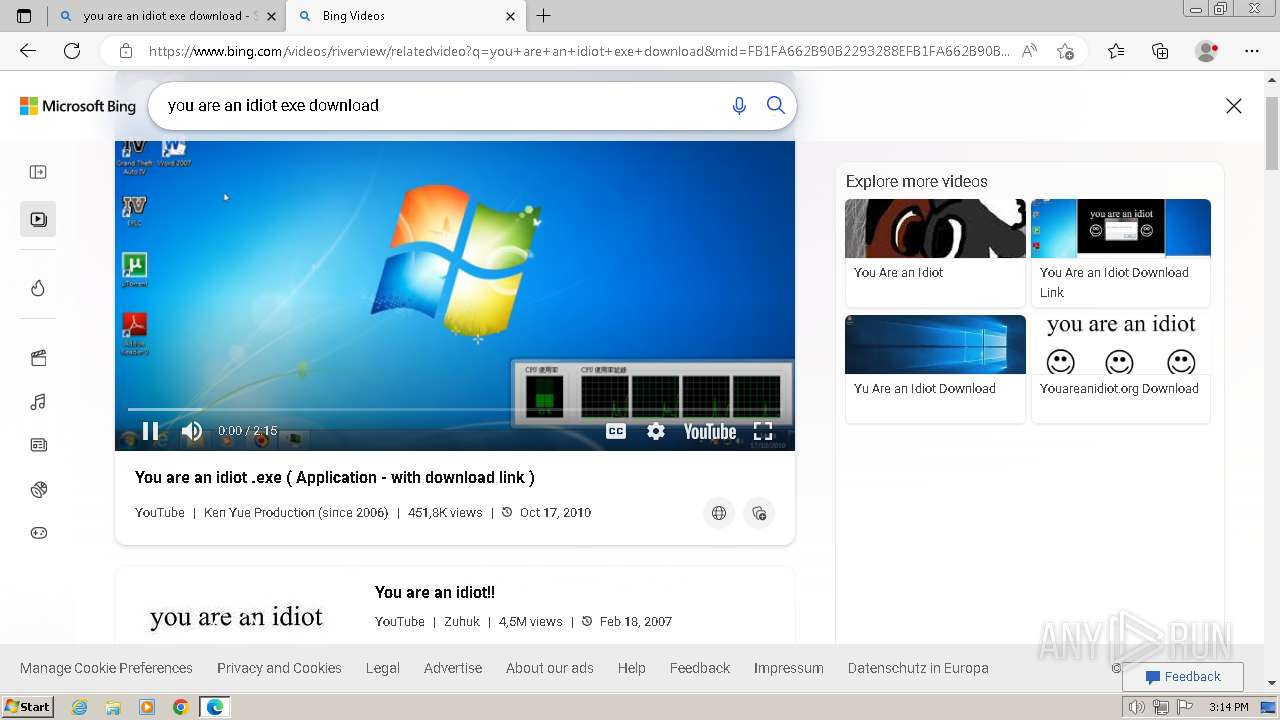
Task: Open trending videos flame icon
Action: point(38,288)
